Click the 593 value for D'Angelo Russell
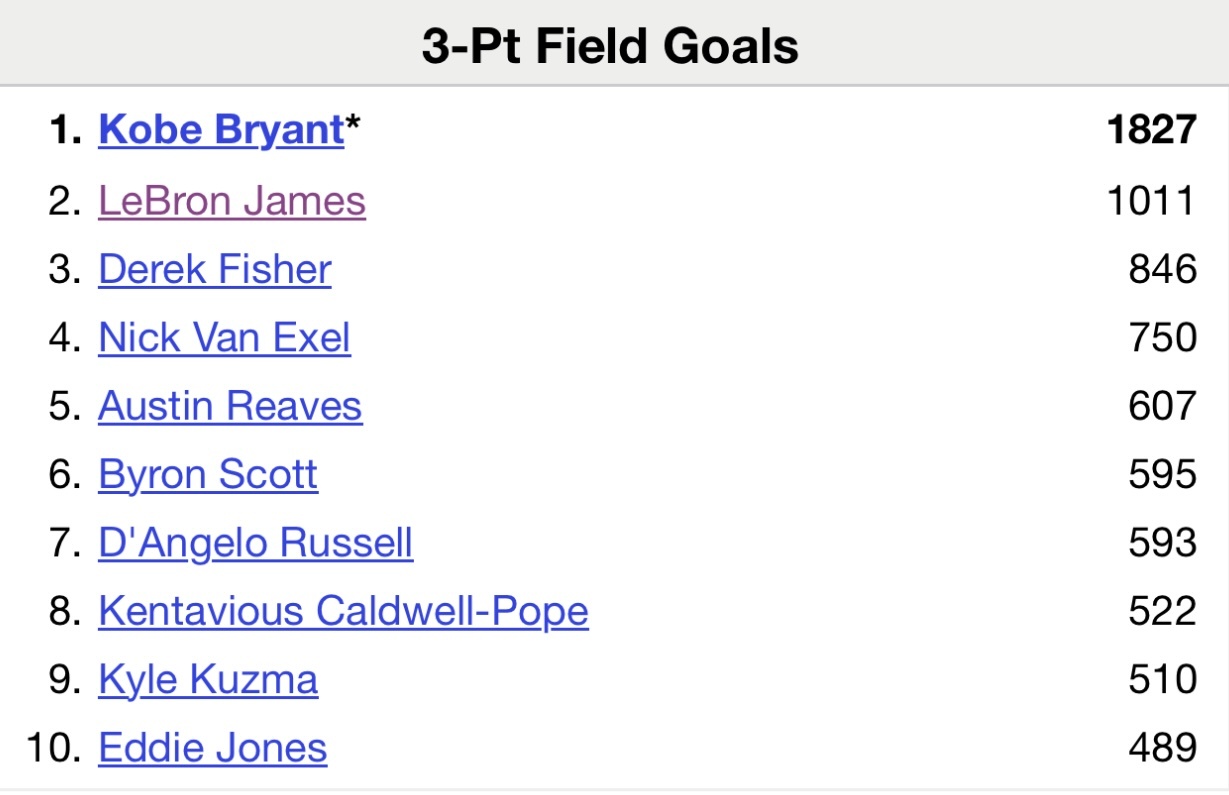The width and height of the screenshot is (1229, 795). click(1162, 543)
